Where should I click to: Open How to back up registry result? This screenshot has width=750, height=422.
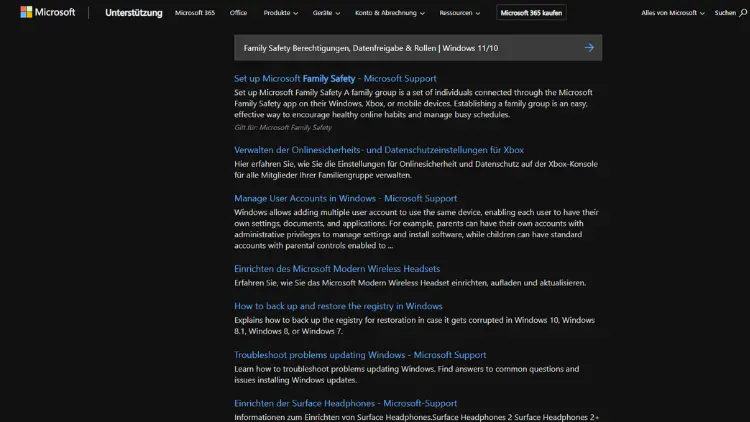pos(338,306)
